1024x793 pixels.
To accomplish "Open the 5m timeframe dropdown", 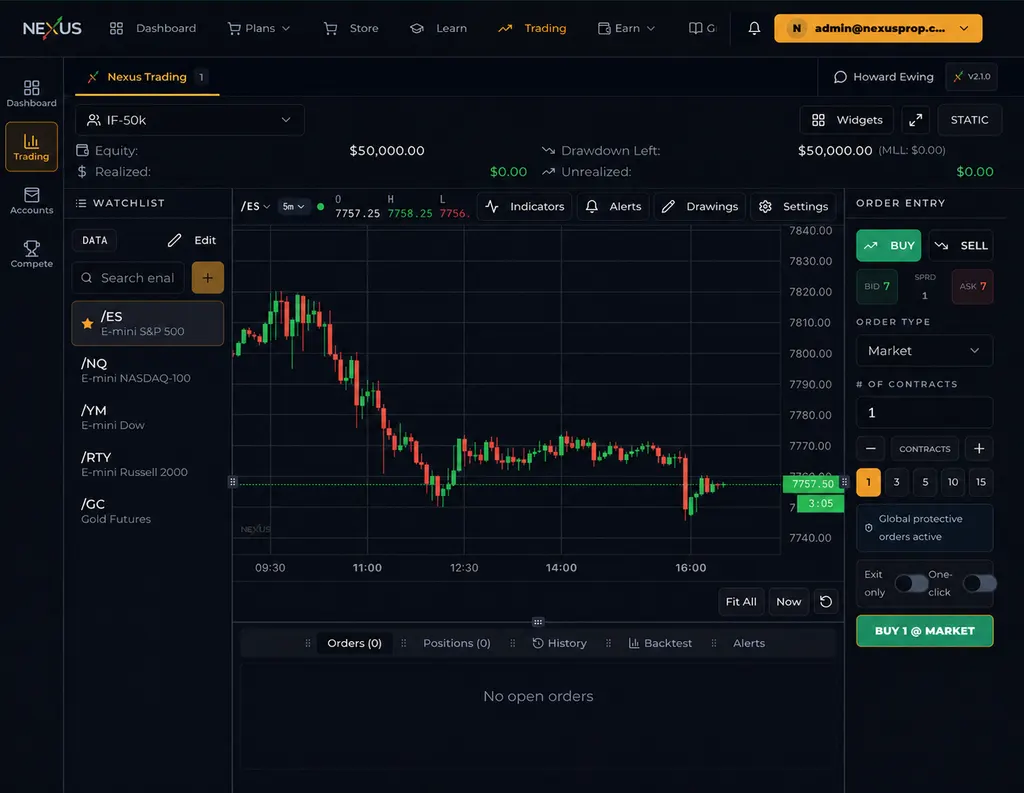I will tap(293, 206).
